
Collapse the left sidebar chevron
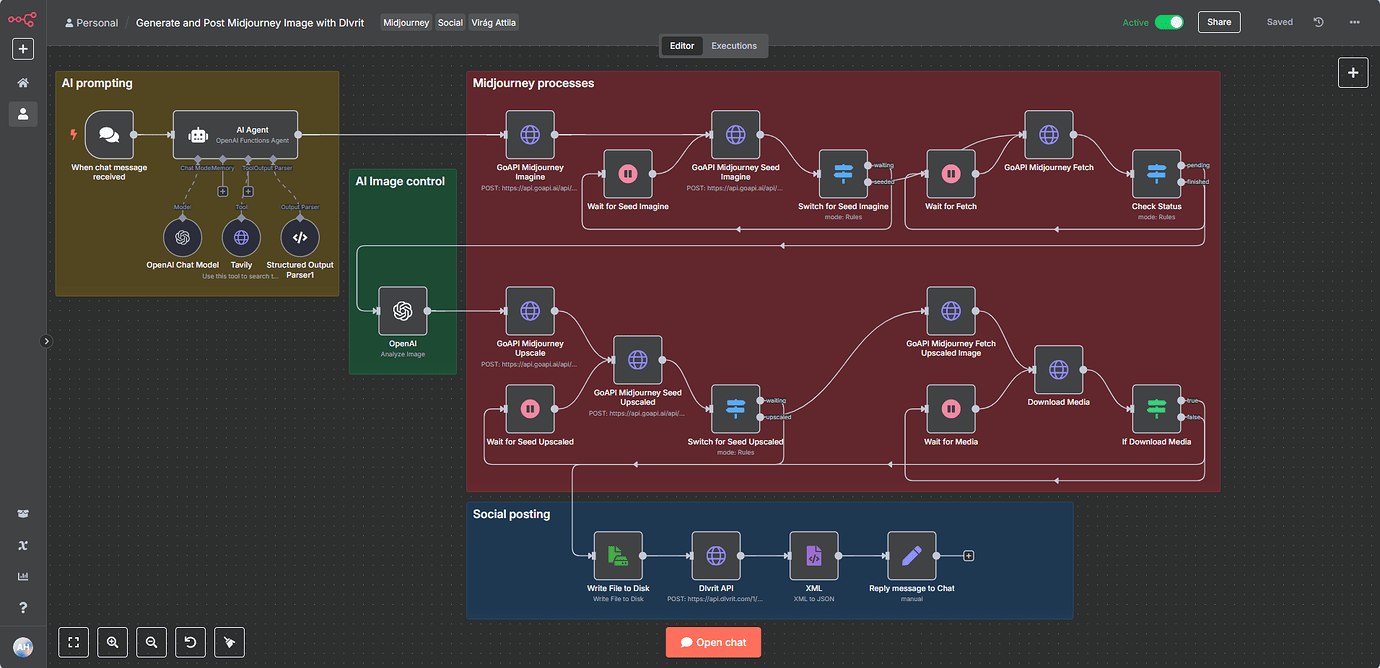pyautogui.click(x=46, y=341)
